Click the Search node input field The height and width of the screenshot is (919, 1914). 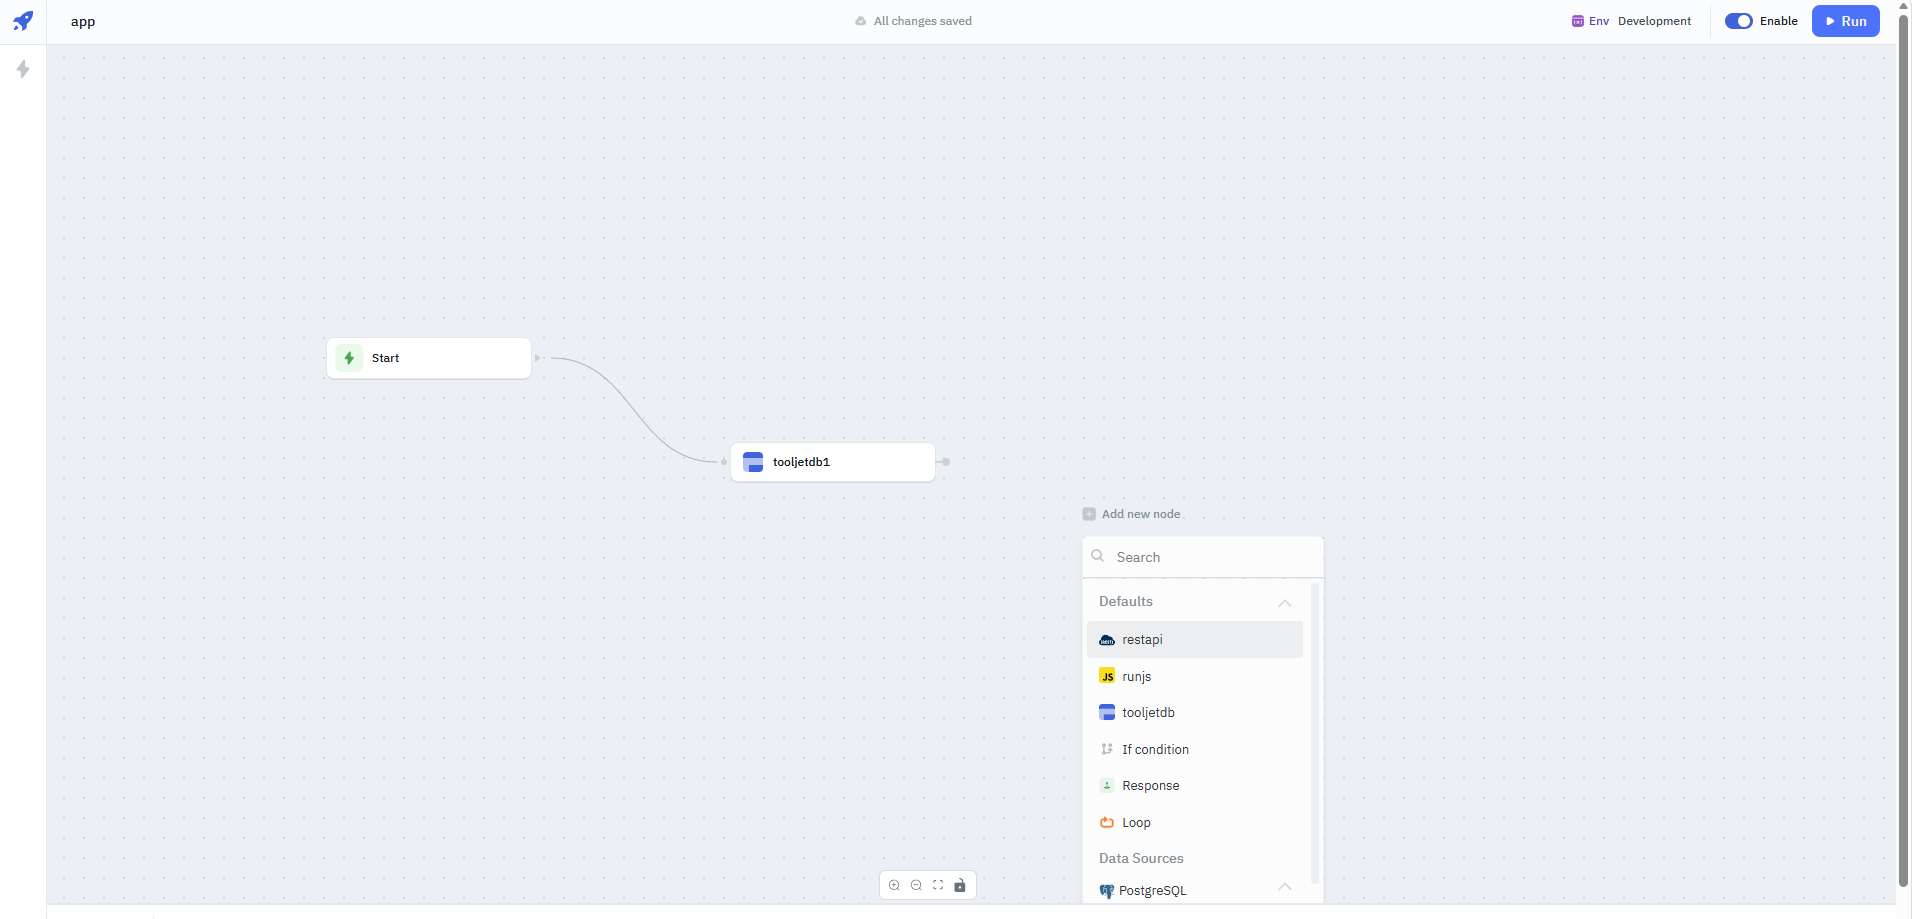(1203, 557)
